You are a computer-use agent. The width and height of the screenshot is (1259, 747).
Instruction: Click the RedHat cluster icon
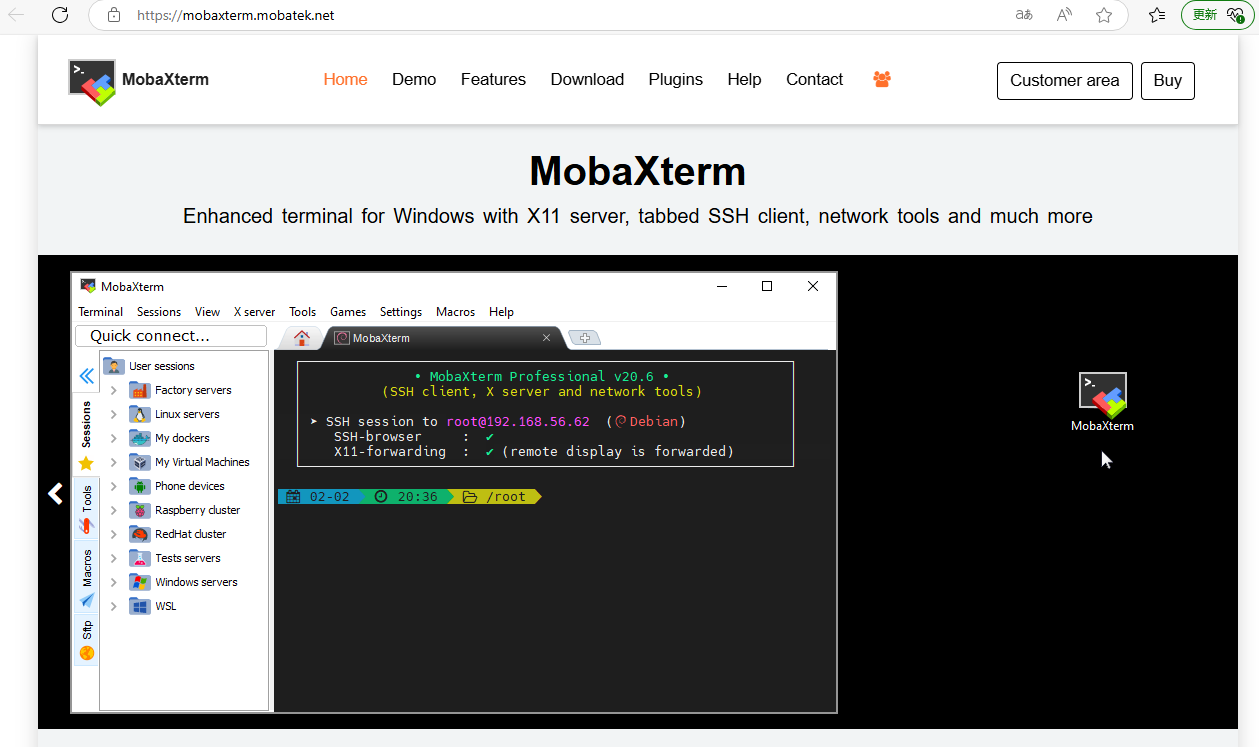[x=140, y=534]
